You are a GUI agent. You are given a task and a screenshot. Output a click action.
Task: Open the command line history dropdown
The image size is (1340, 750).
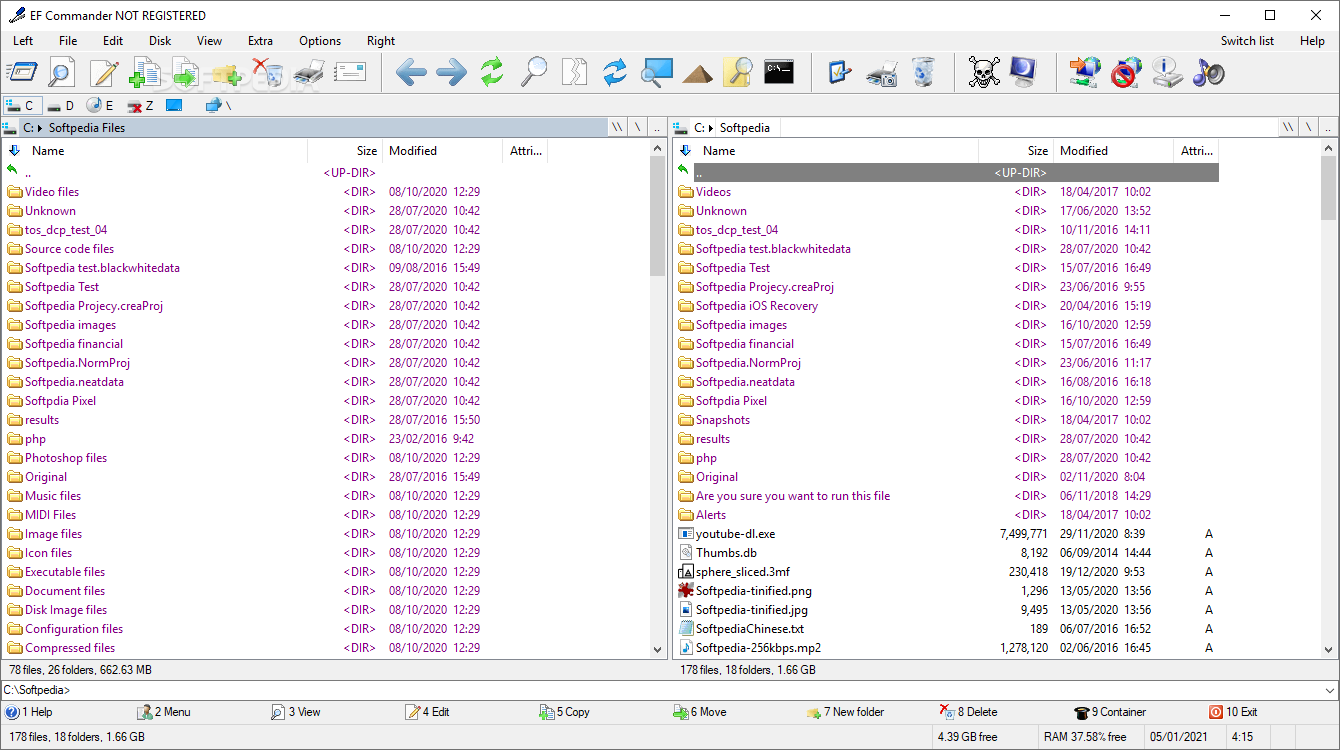click(1329, 690)
